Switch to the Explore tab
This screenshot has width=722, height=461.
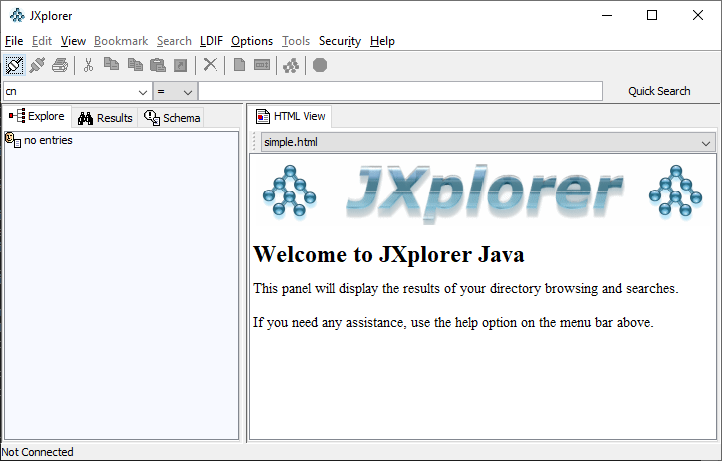(x=37, y=116)
